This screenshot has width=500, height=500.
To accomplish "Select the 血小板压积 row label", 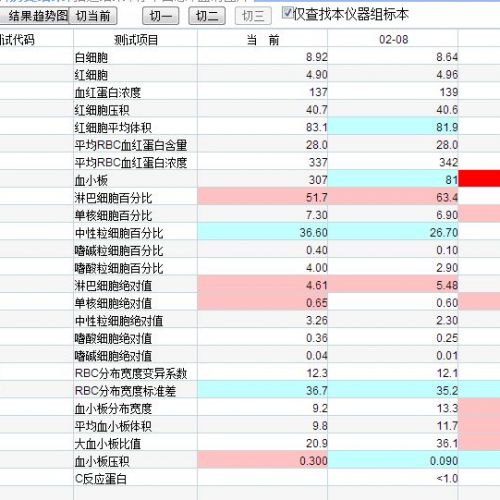I will (x=102, y=462).
